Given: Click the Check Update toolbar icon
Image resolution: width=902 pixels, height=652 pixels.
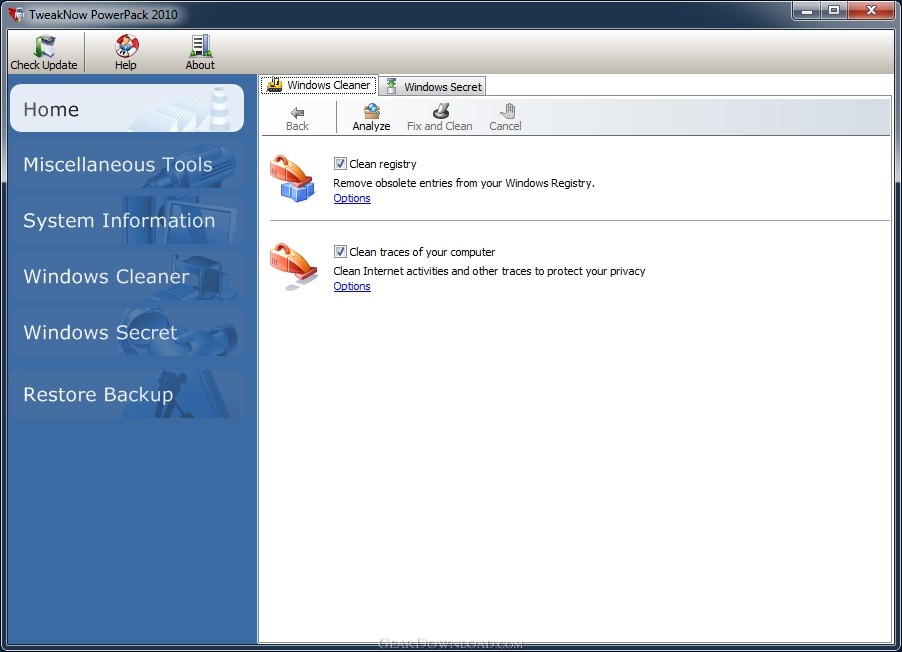Looking at the screenshot, I should click(44, 47).
